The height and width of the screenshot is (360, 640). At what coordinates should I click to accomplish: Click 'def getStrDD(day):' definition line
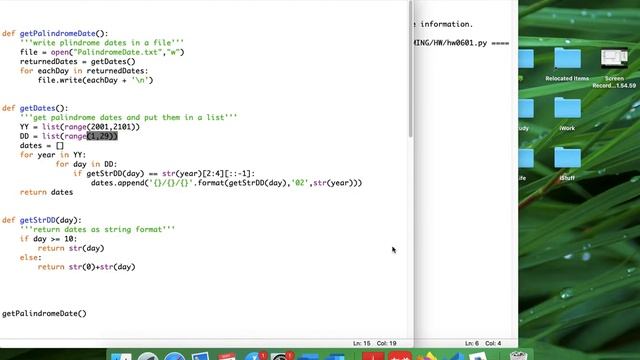pos(42,220)
